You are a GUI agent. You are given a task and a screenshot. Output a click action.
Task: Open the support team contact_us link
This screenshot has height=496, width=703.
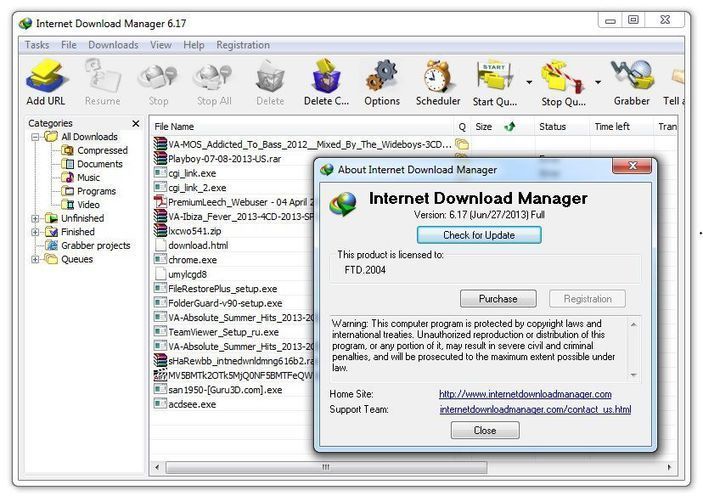click(535, 409)
